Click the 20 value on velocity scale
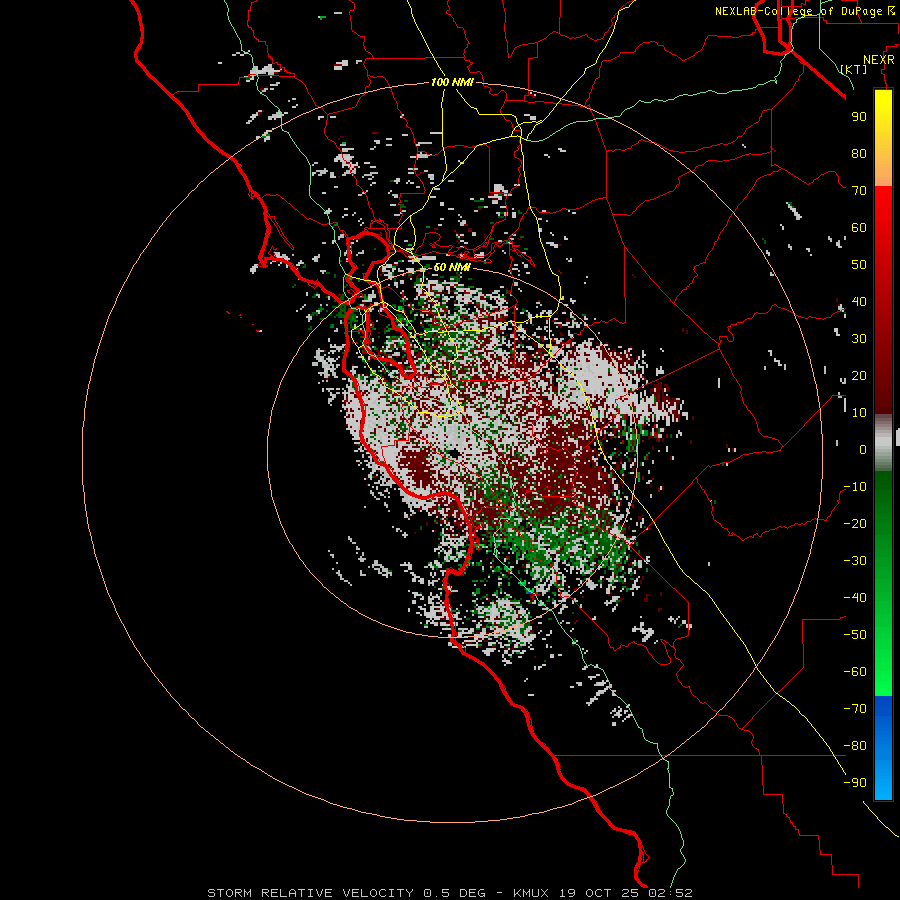 point(859,376)
